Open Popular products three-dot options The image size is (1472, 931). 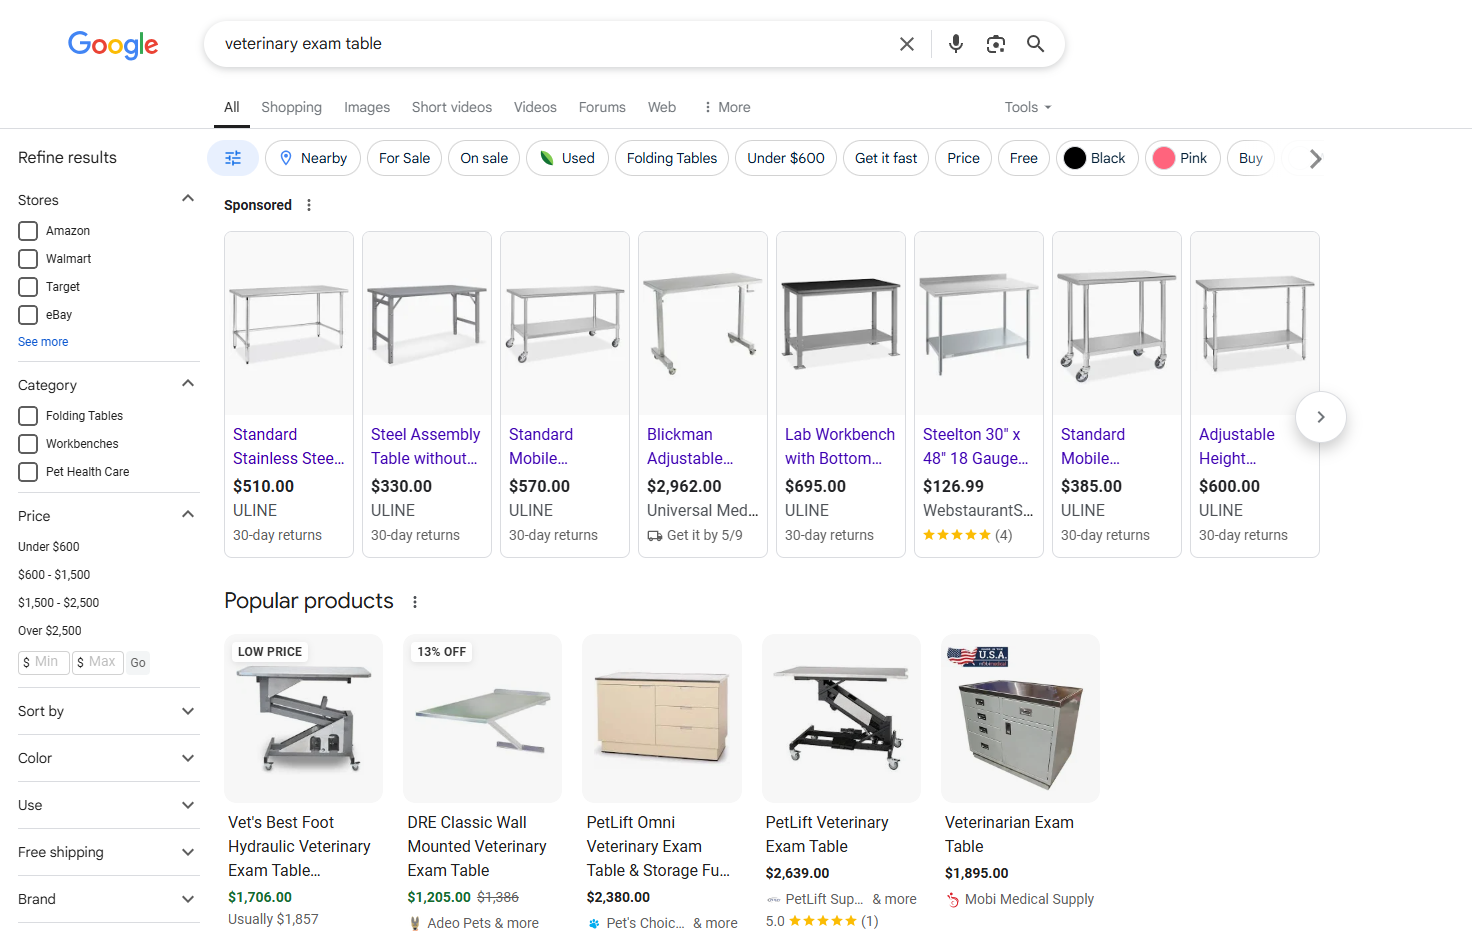pos(415,602)
